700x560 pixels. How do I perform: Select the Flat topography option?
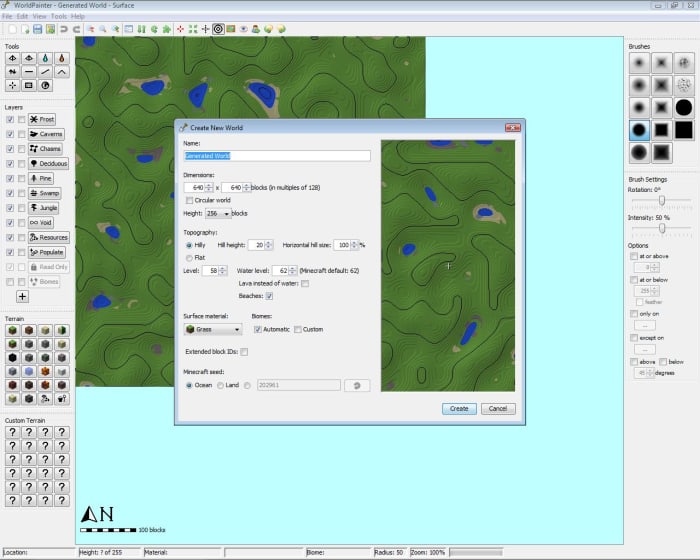click(189, 258)
